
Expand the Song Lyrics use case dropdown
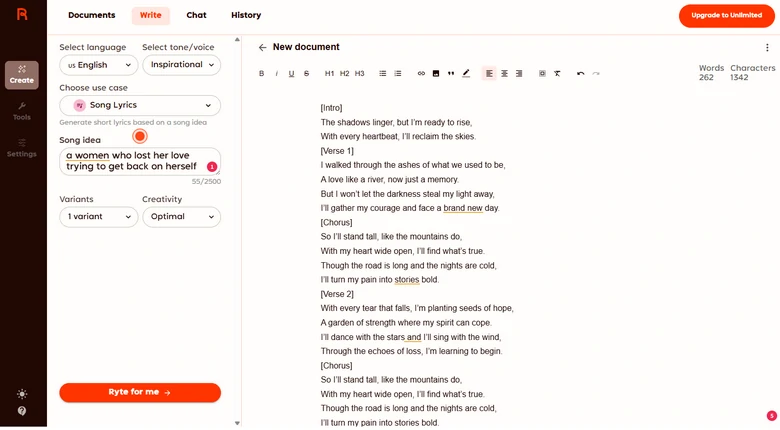click(x=140, y=106)
